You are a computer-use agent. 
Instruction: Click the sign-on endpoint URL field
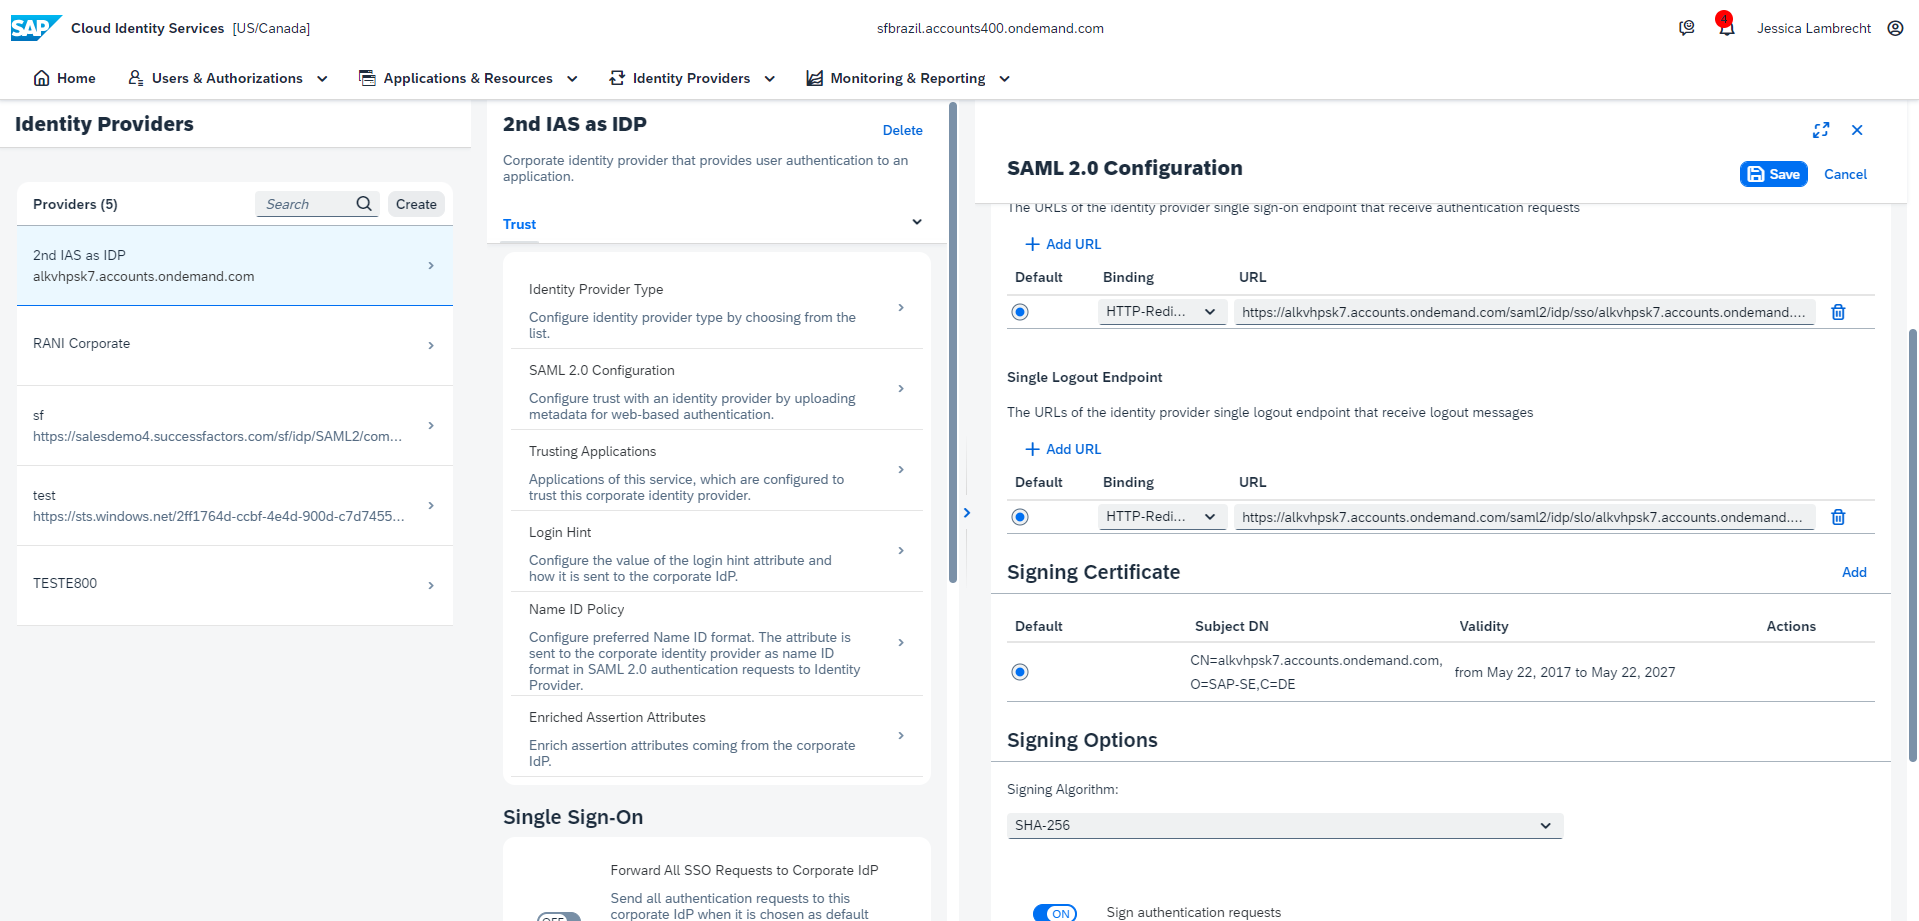pyautogui.click(x=1524, y=312)
